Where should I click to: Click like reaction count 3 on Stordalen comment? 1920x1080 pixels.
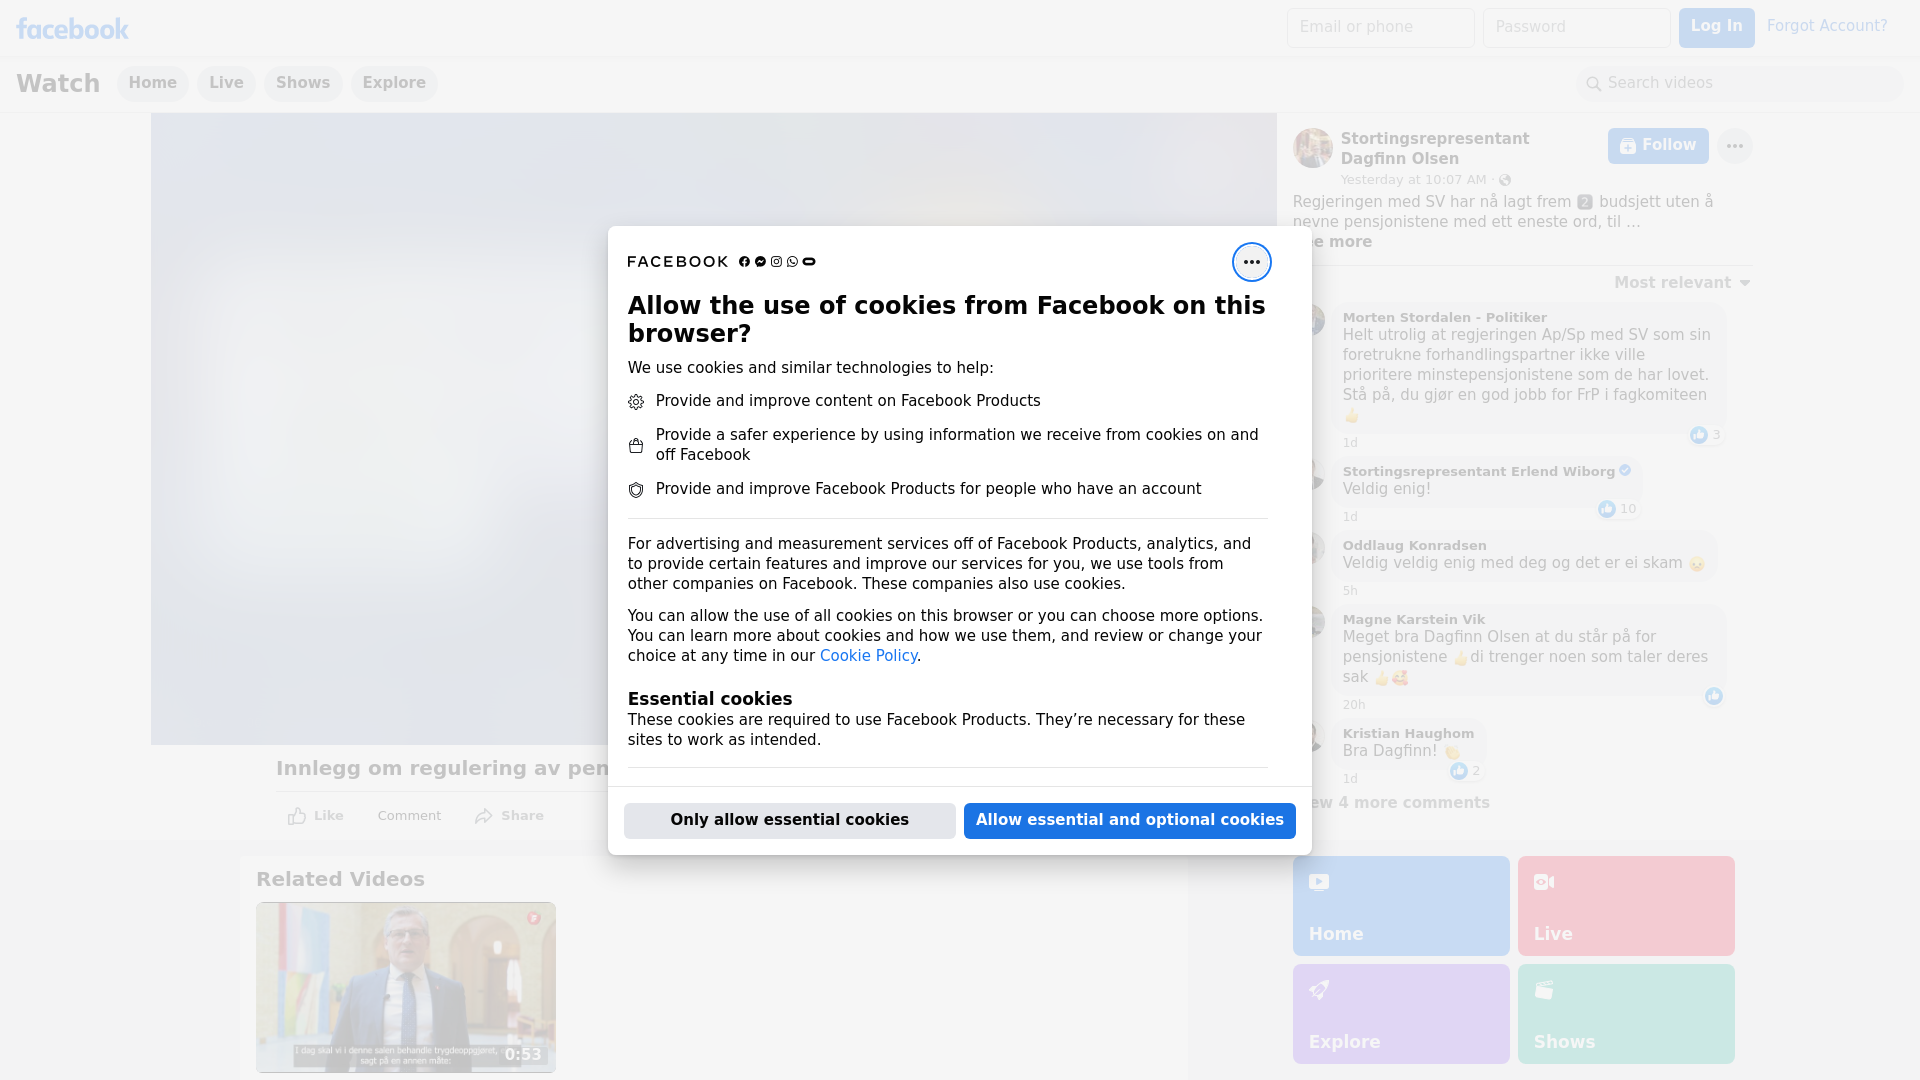(1705, 435)
